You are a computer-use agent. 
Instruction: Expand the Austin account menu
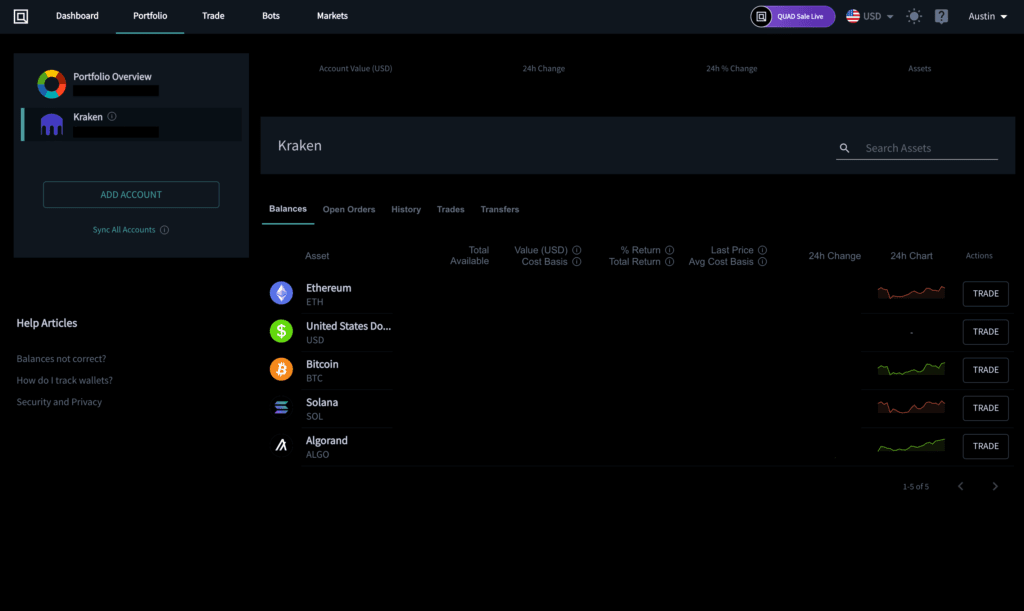[x=987, y=16]
